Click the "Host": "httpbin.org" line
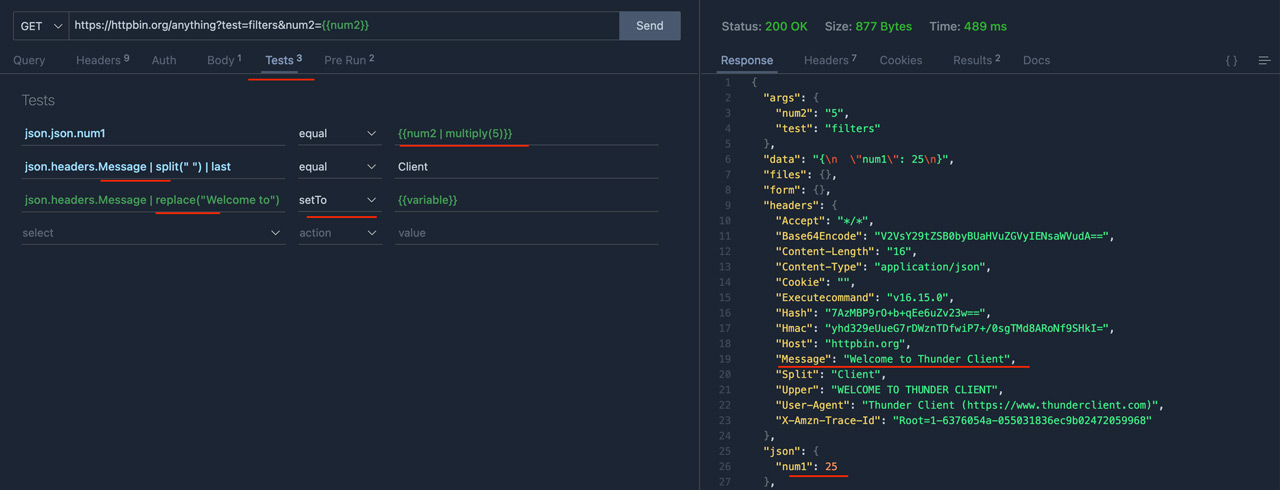Screen dimensions: 1280x490 click(841, 343)
